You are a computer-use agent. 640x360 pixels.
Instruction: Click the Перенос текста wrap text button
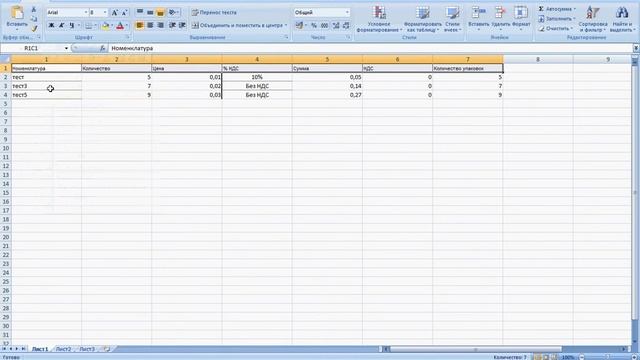point(214,13)
